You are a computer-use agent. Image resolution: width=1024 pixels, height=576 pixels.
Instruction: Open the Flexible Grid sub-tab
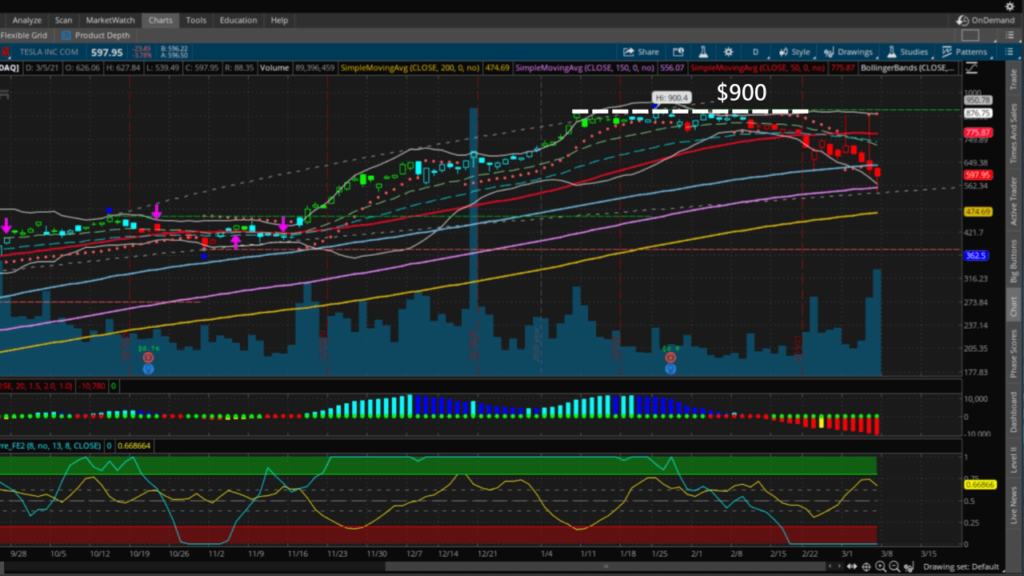(x=24, y=35)
